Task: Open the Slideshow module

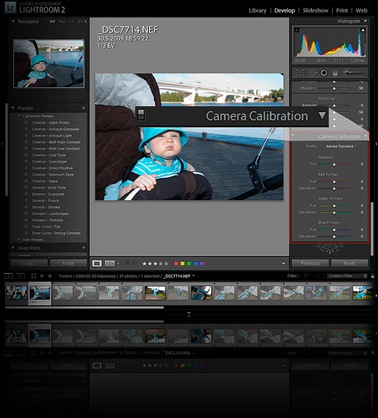Action: 316,10
